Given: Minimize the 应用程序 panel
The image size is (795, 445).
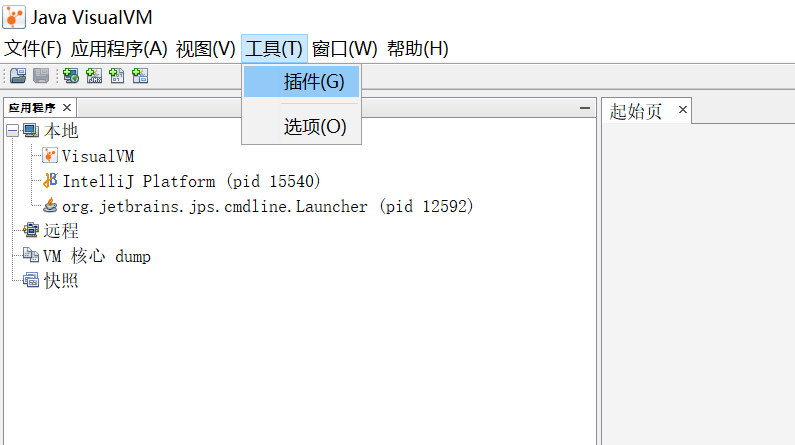Looking at the screenshot, I should 585,108.
